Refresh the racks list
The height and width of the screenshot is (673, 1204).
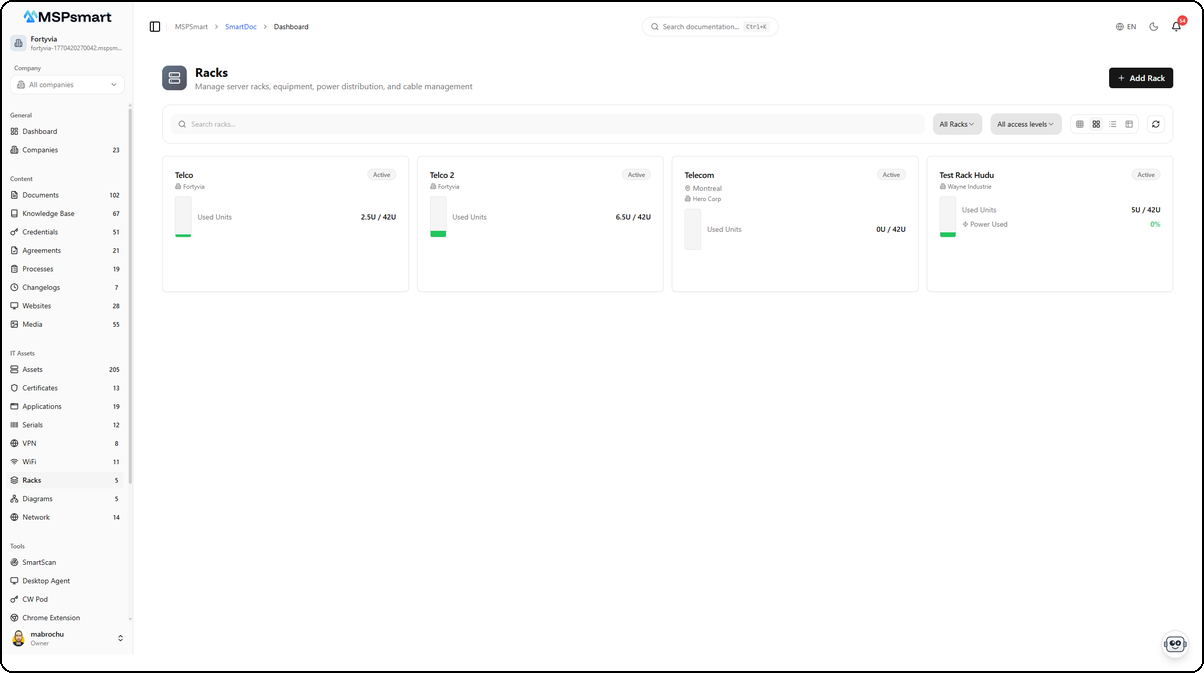pos(1155,123)
